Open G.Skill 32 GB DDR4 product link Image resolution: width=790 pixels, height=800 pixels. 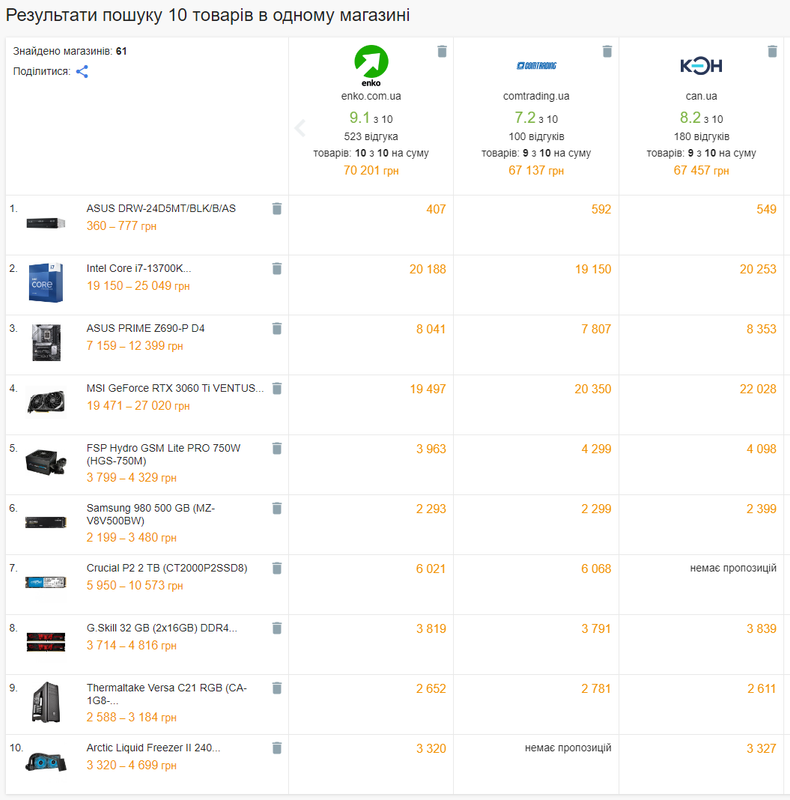pos(162,628)
